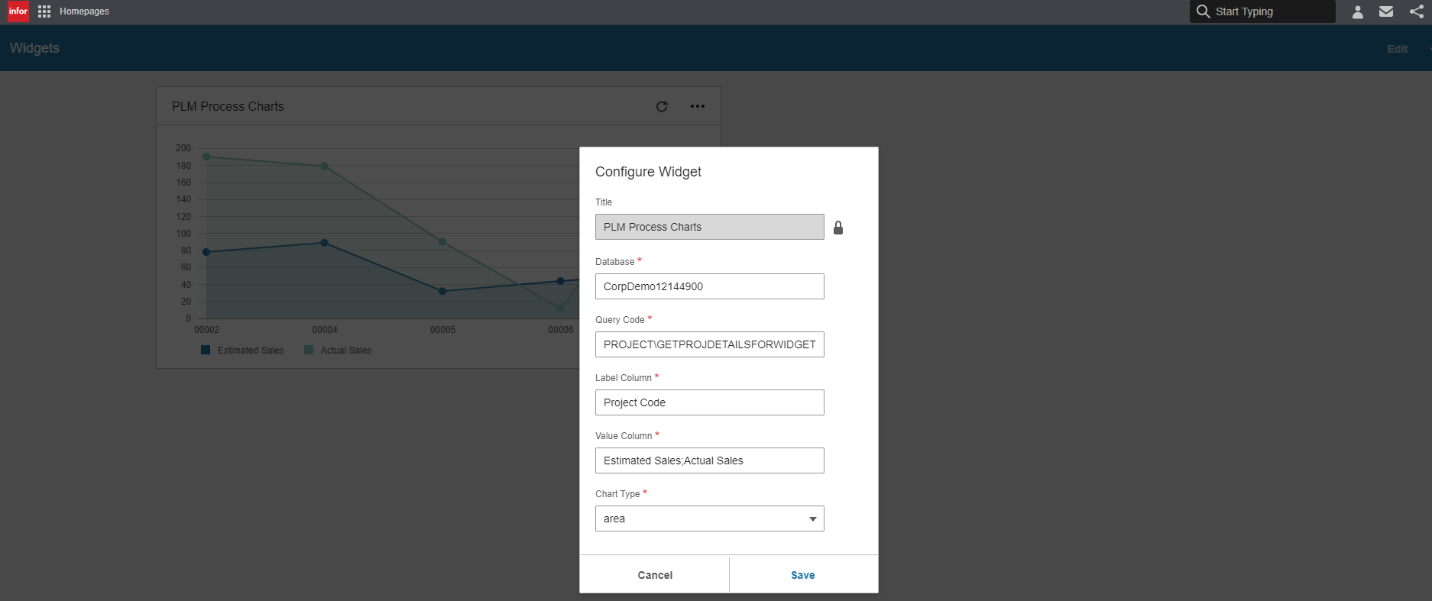The image size is (1432, 601).
Task: Open the Chart Type dropdown
Action: [x=811, y=518]
